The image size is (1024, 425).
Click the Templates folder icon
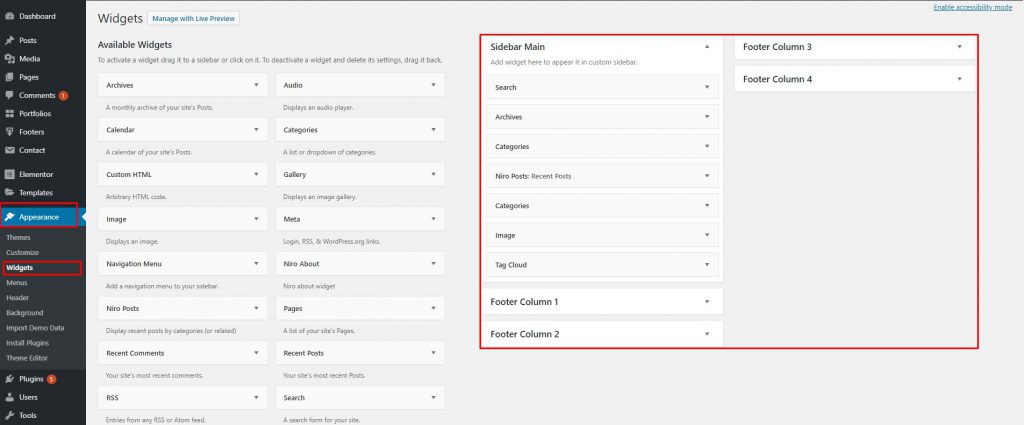(9, 193)
